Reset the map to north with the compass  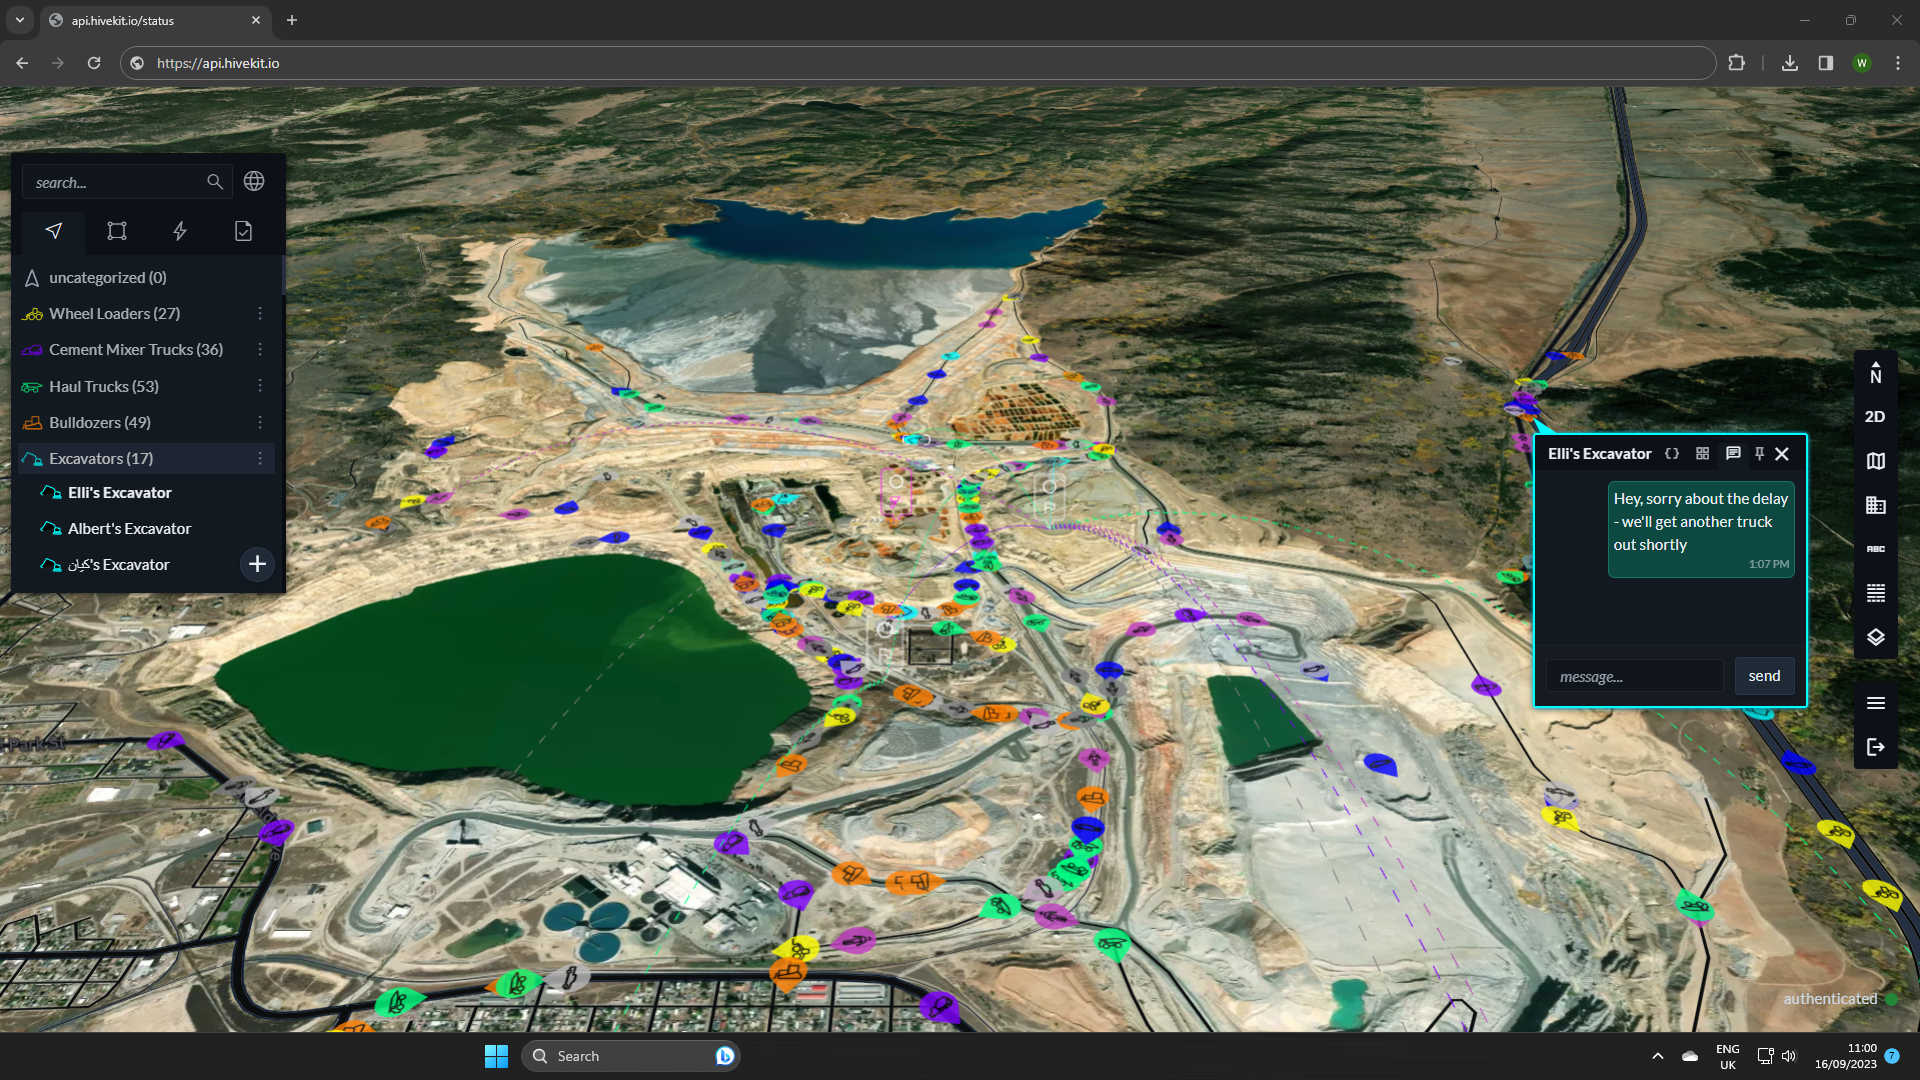(1876, 373)
